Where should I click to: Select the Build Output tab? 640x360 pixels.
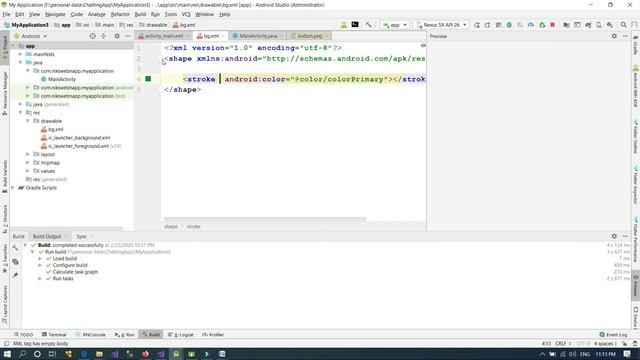click(x=47, y=236)
